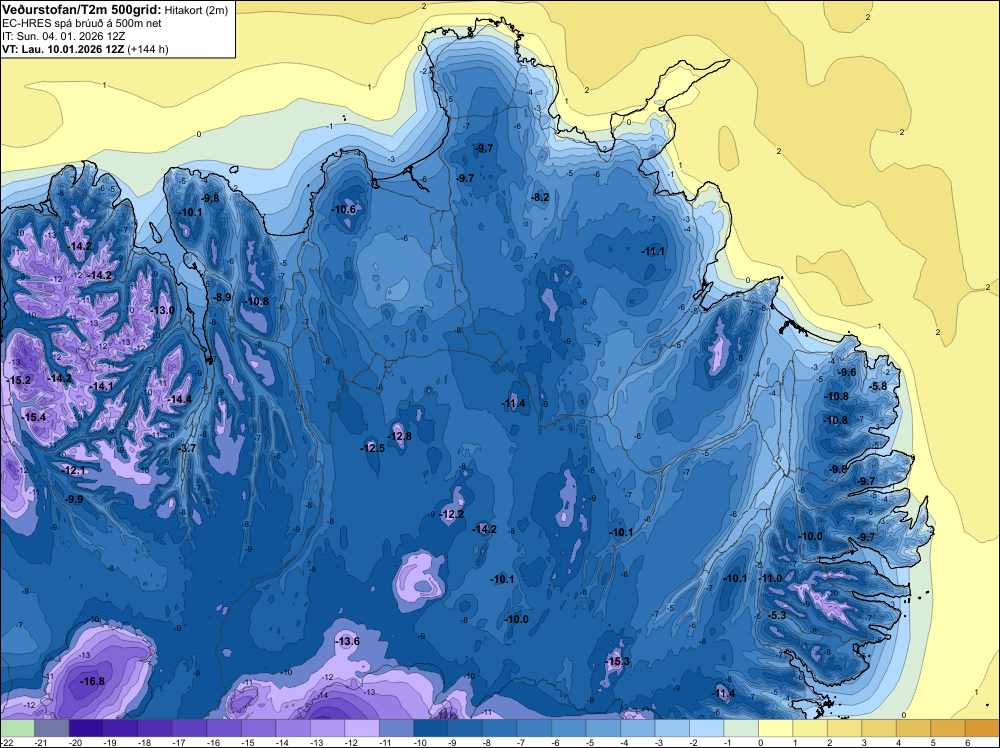The width and height of the screenshot is (1000, 748).
Task: Select the -8.9 temperature value
Action: pos(222,297)
